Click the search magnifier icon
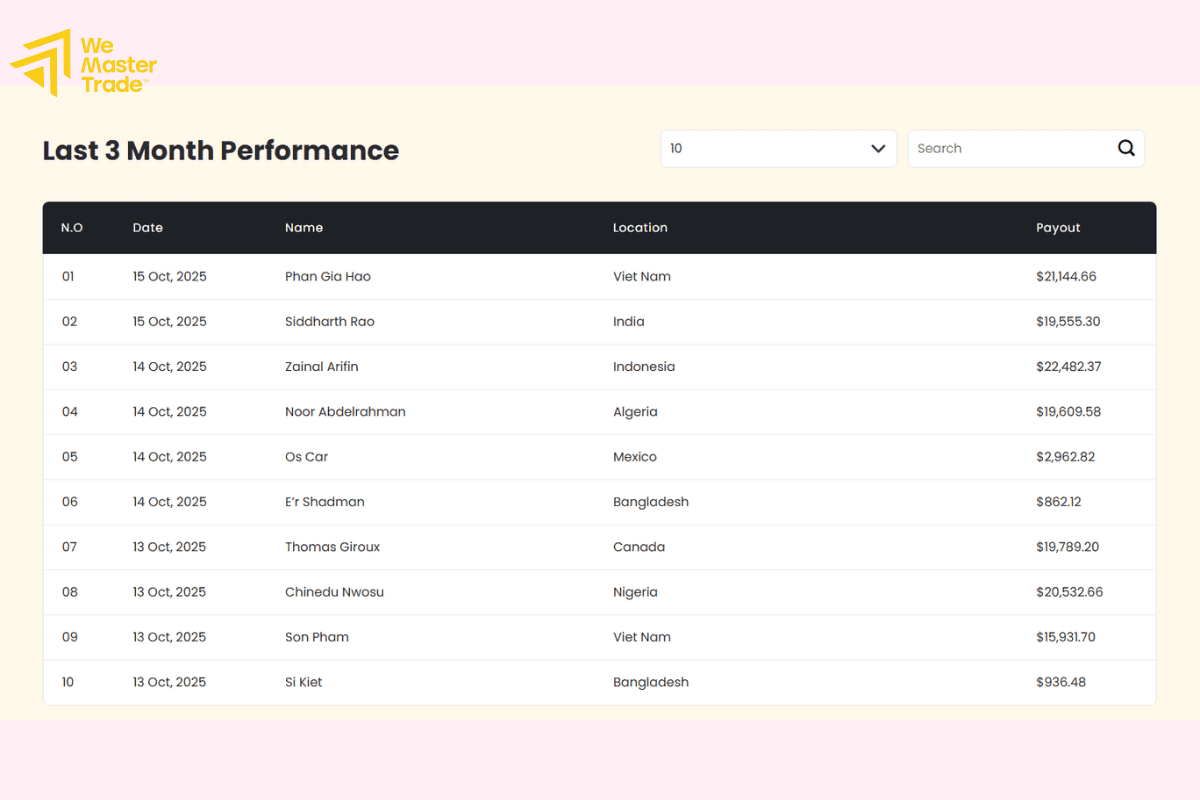This screenshot has height=800, width=1200. (1126, 148)
